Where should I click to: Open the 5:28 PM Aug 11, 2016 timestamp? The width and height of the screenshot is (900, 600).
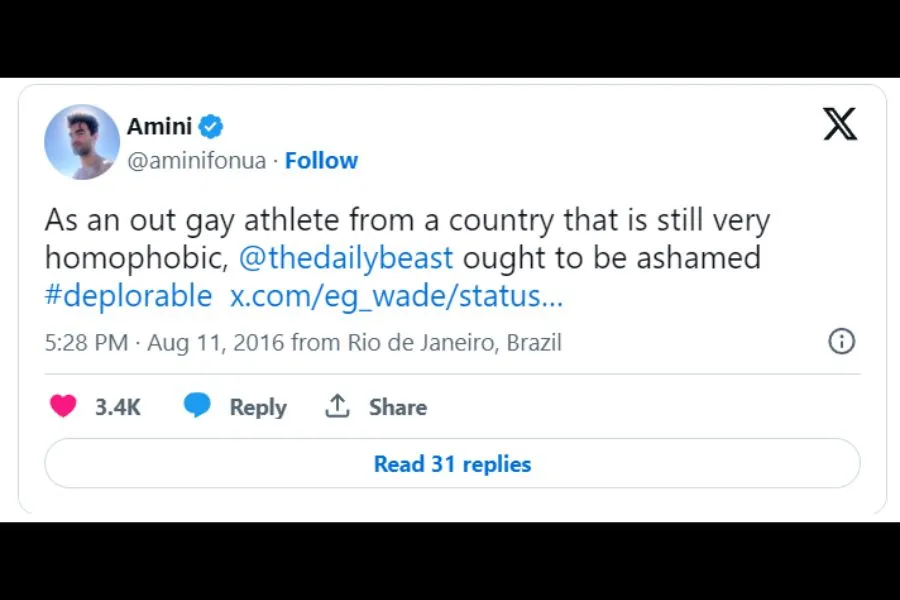pyautogui.click(x=165, y=343)
